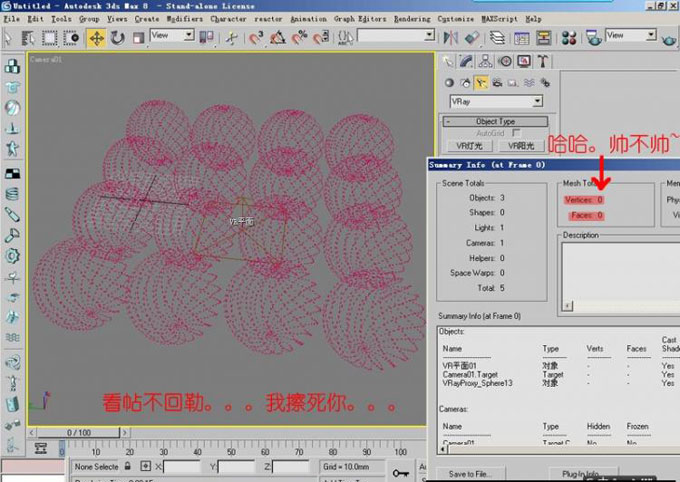Open the Graph Editors menu
680x482 pixels.
click(x=360, y=19)
